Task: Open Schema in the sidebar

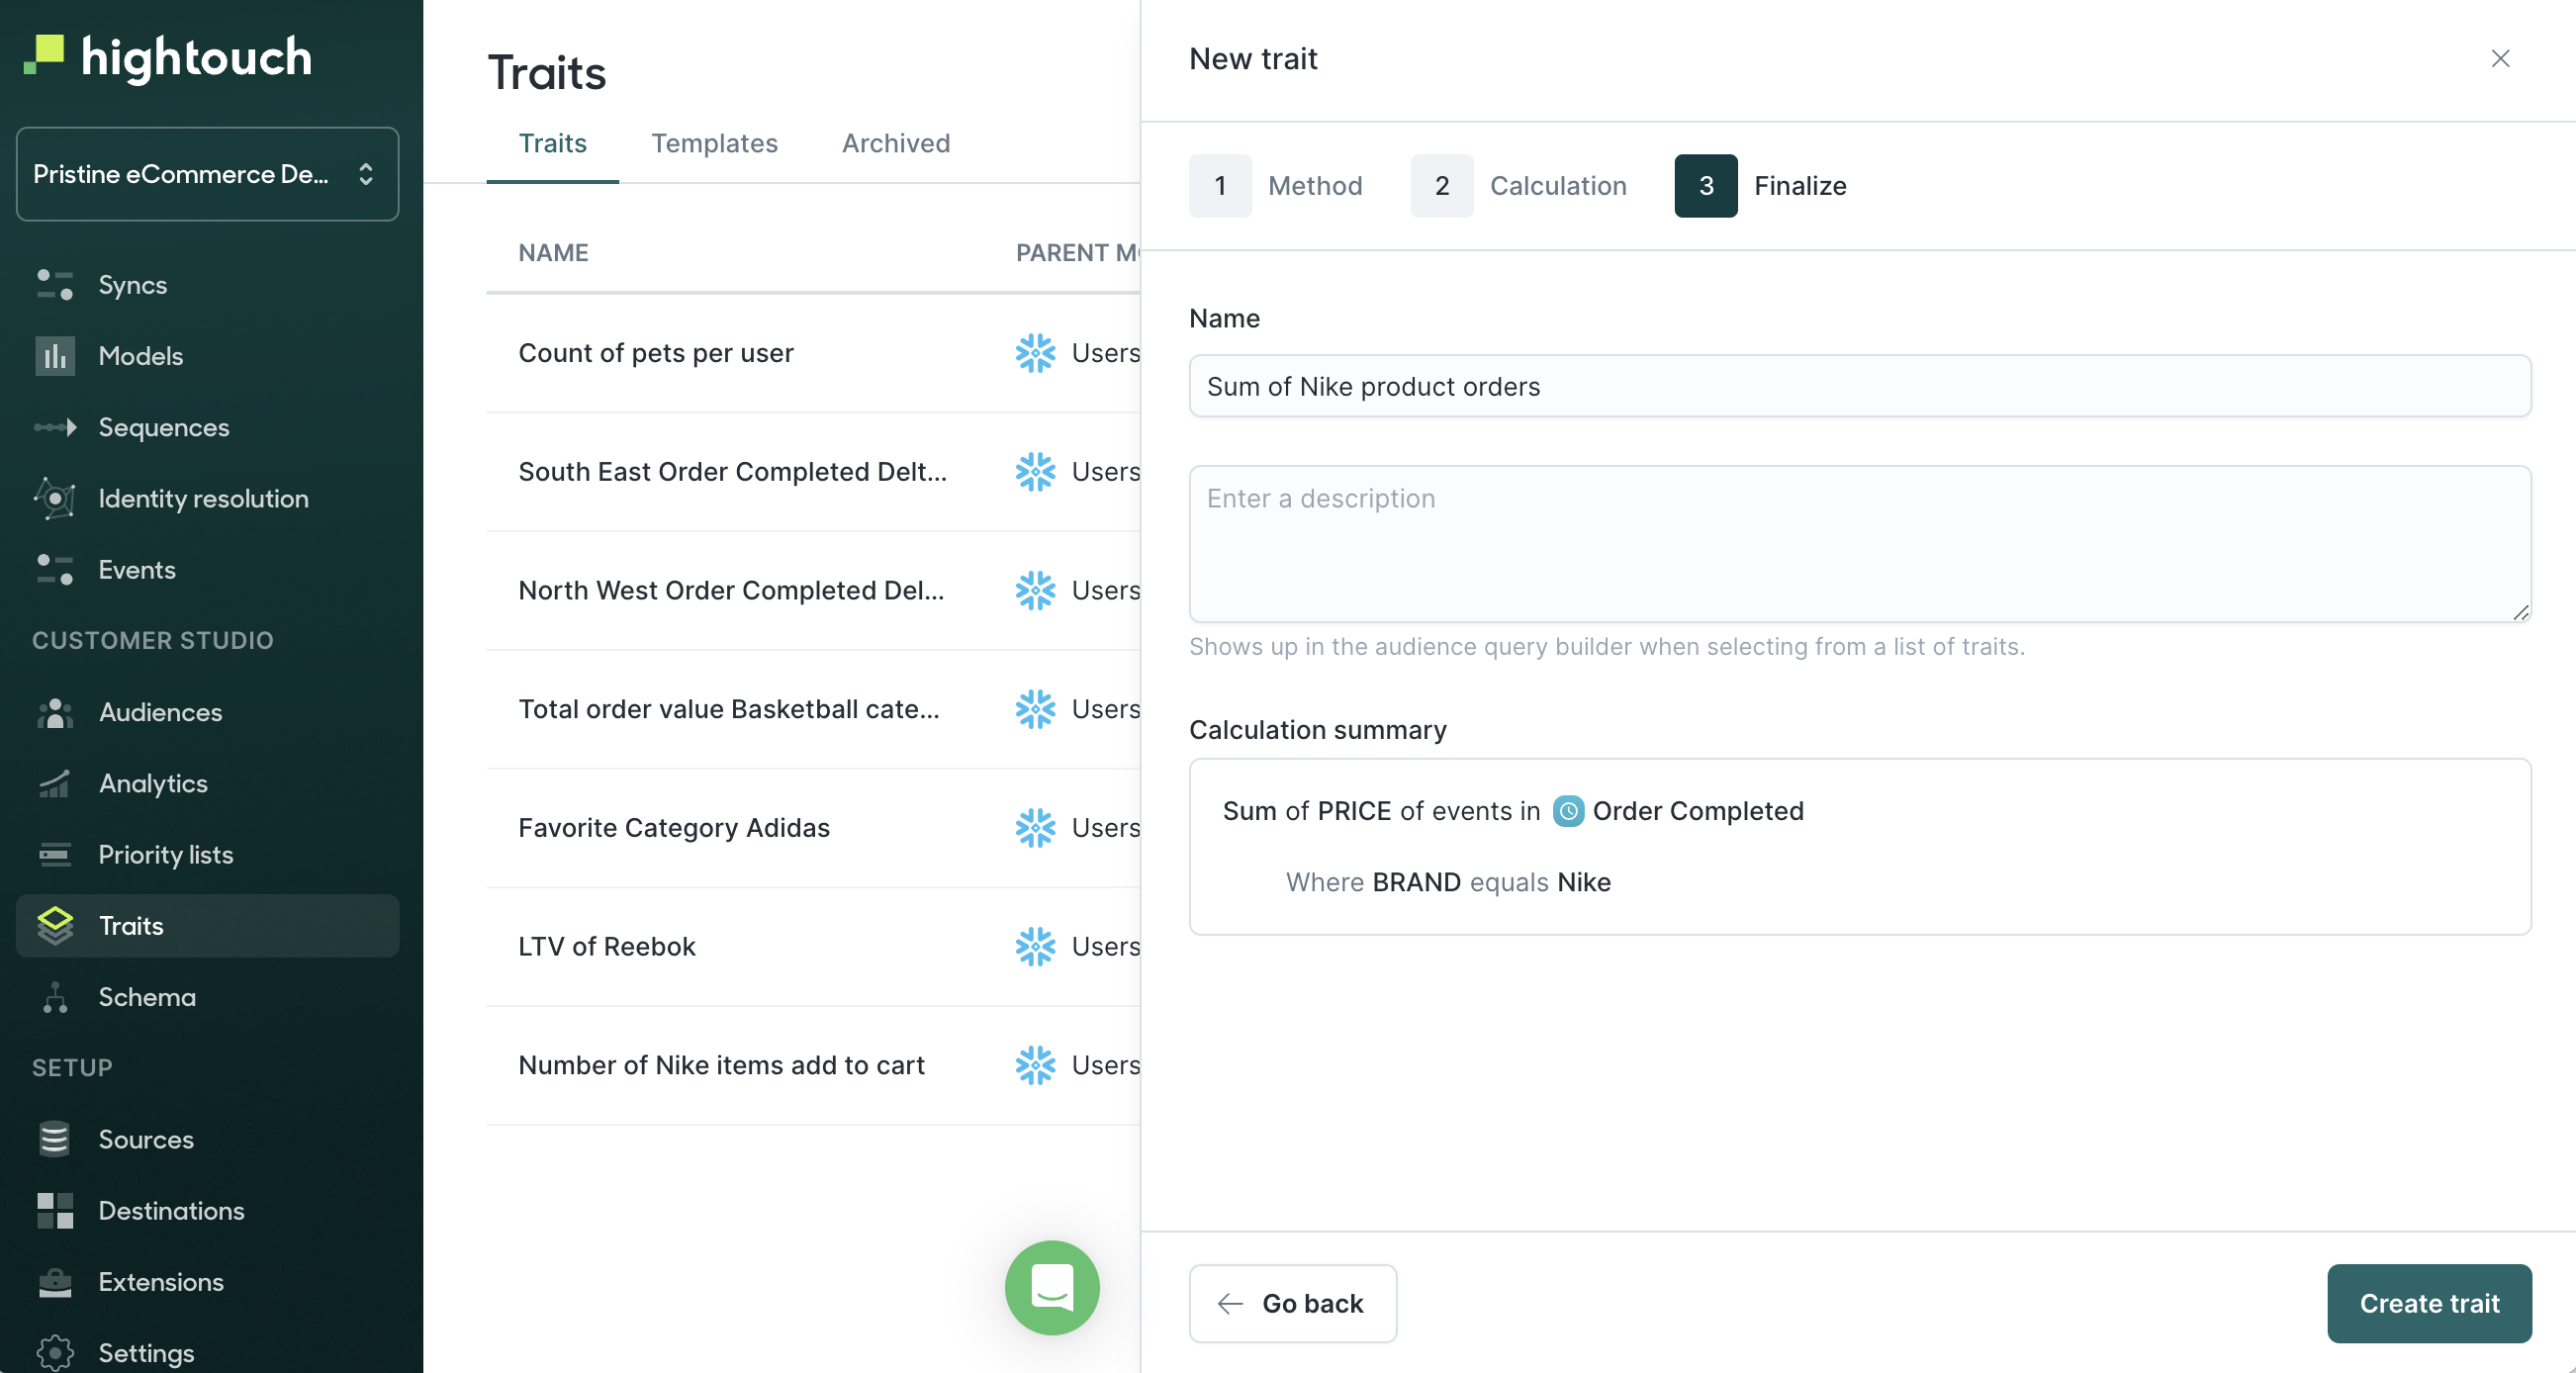Action: click(x=207, y=998)
